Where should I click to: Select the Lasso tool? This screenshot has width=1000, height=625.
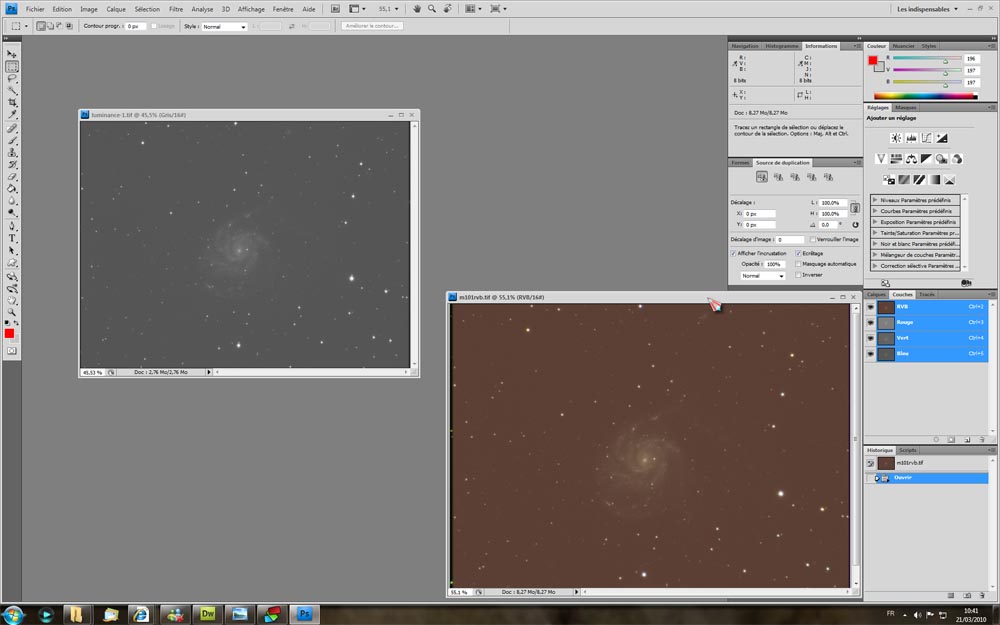[12, 78]
